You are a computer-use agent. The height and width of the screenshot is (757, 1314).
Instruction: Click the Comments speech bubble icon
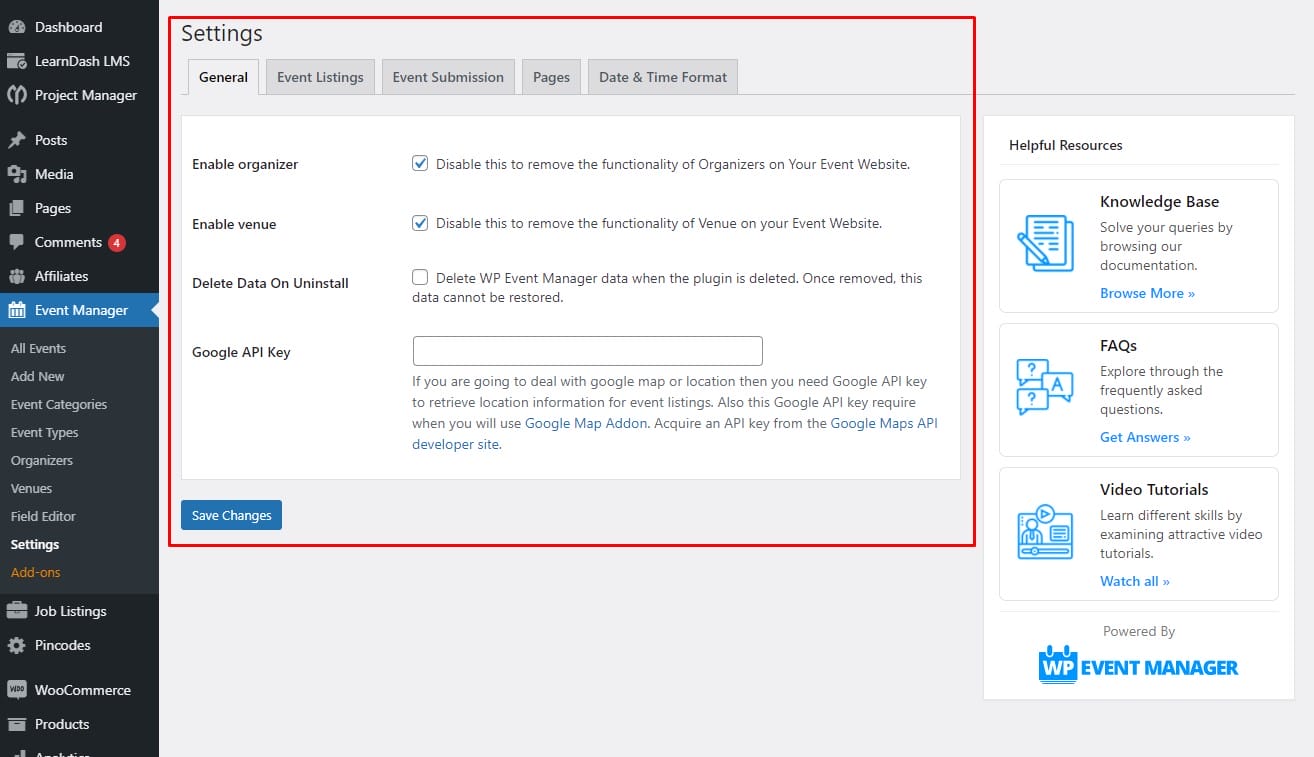(17, 242)
